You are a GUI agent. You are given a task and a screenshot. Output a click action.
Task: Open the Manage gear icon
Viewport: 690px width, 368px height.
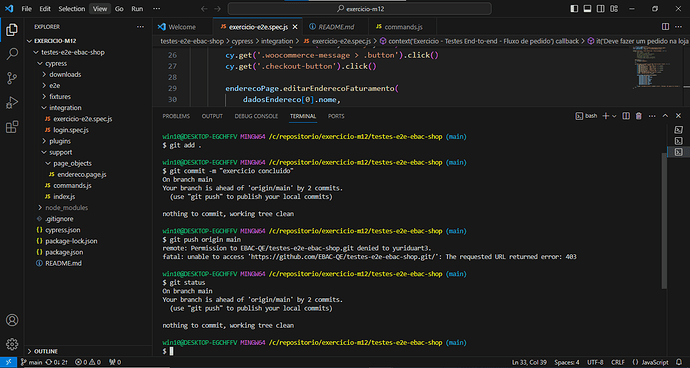pyautogui.click(x=12, y=344)
